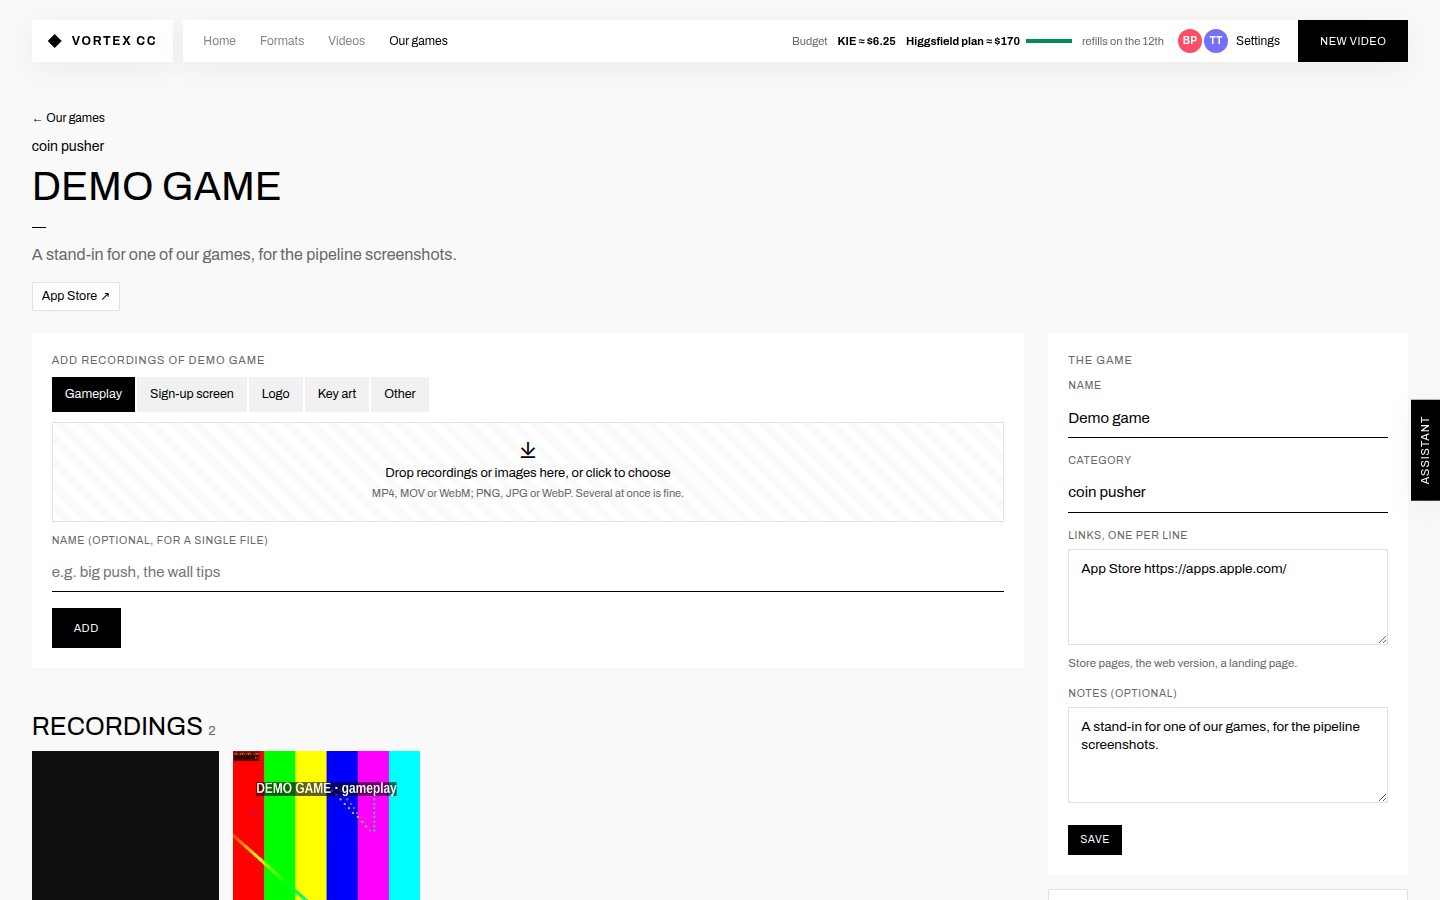Click the Higgsfield plan budget progress bar
Viewport: 1440px width, 900px height.
pyautogui.click(x=1049, y=41)
